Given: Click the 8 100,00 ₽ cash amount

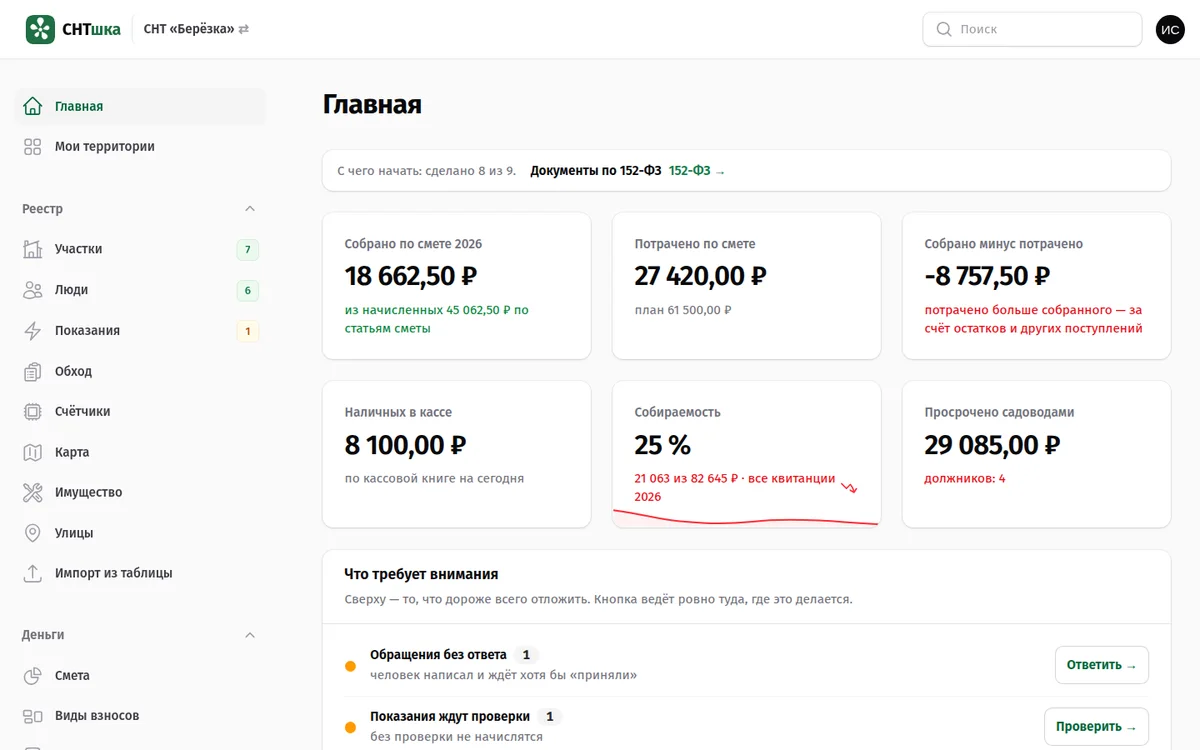Looking at the screenshot, I should (406, 444).
